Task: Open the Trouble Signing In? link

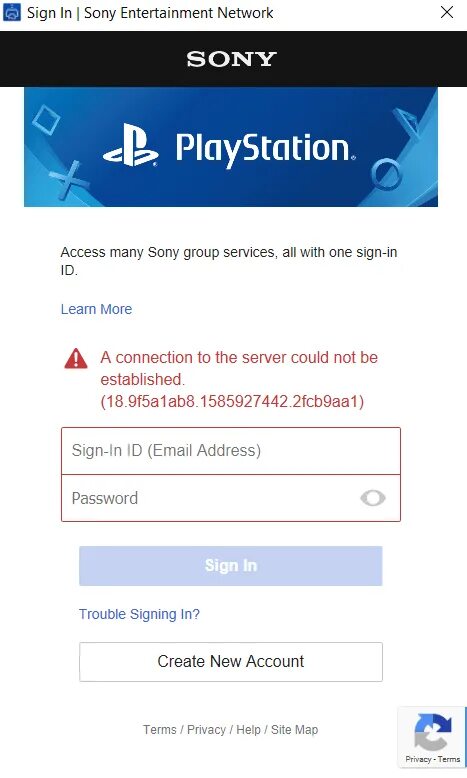Action: point(139,614)
